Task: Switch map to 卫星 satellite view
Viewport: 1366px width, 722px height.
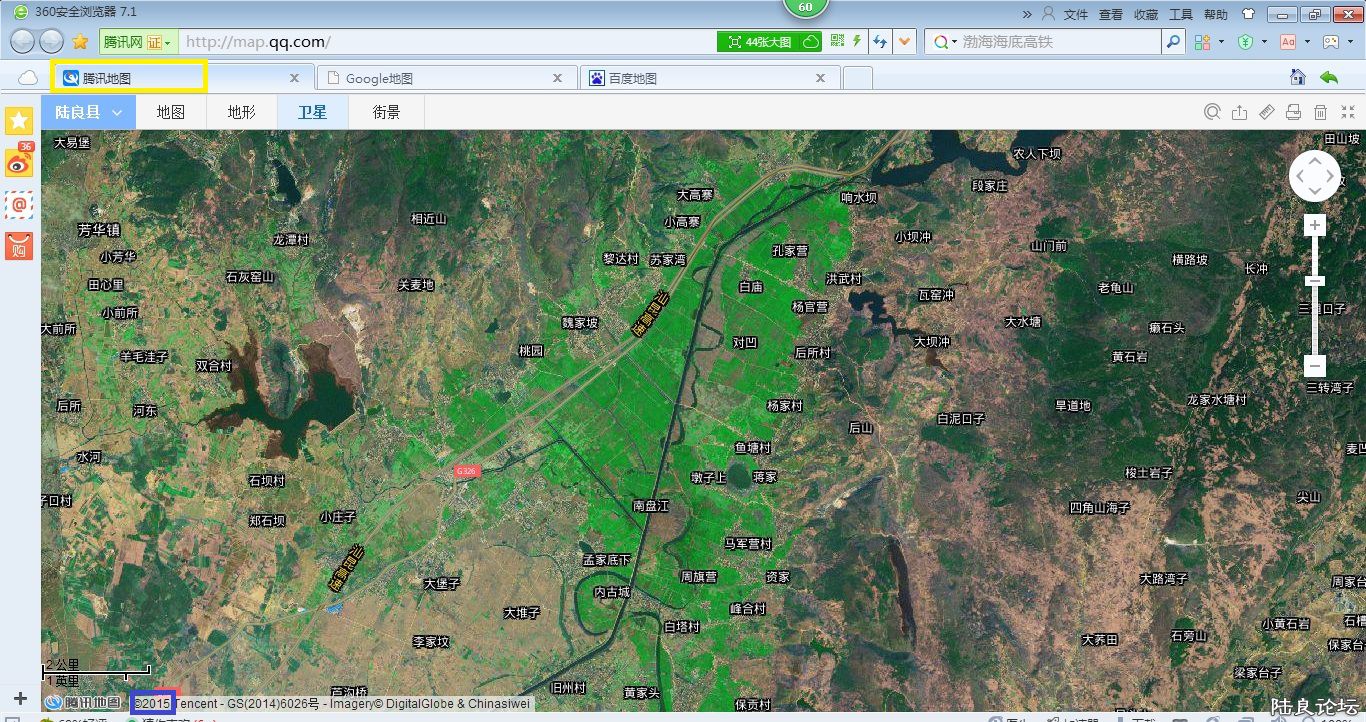Action: coord(312,112)
